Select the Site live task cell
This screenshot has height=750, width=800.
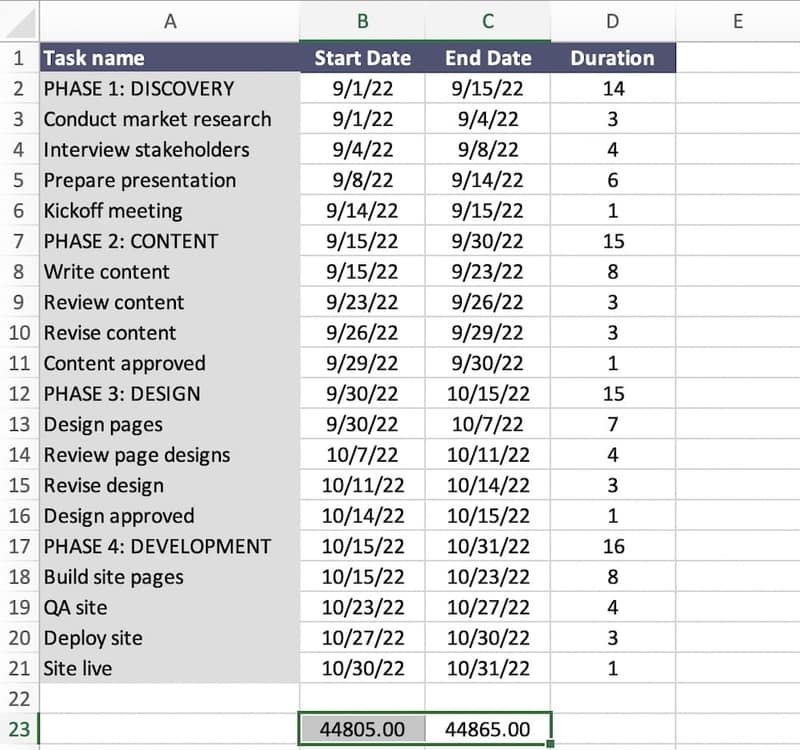coord(168,668)
